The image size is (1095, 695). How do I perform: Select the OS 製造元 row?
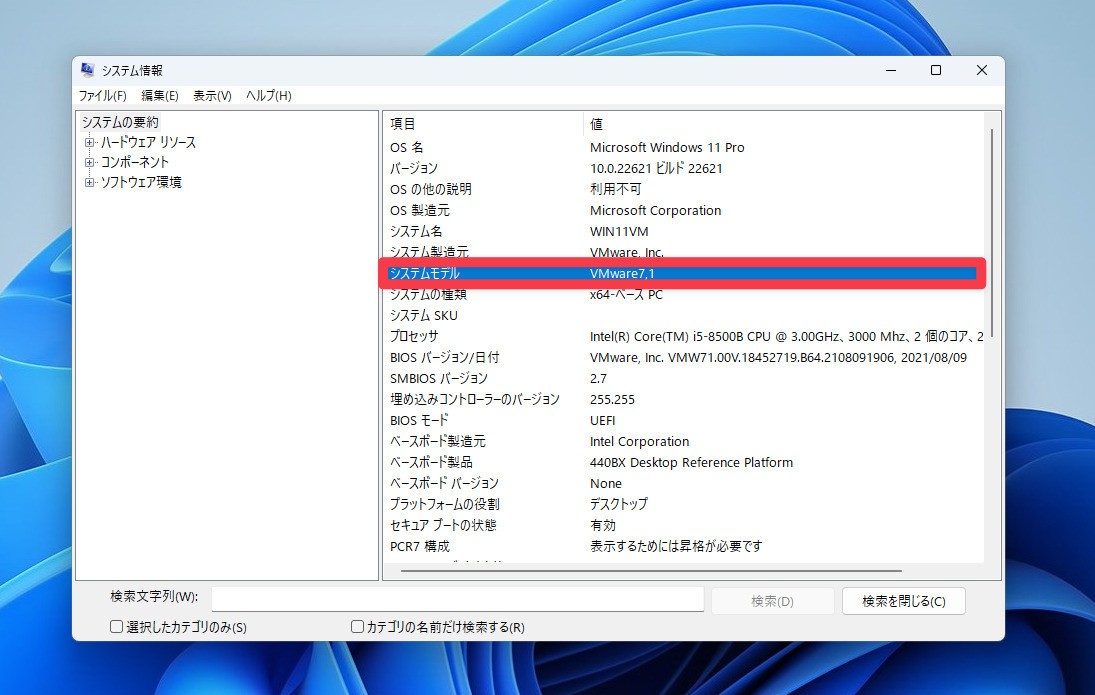pos(684,210)
